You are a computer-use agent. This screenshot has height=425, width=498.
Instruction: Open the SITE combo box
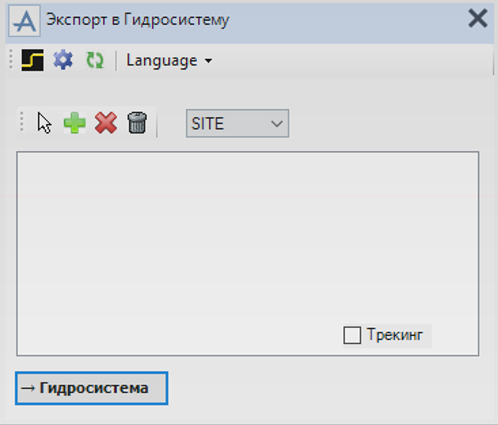coord(237,123)
